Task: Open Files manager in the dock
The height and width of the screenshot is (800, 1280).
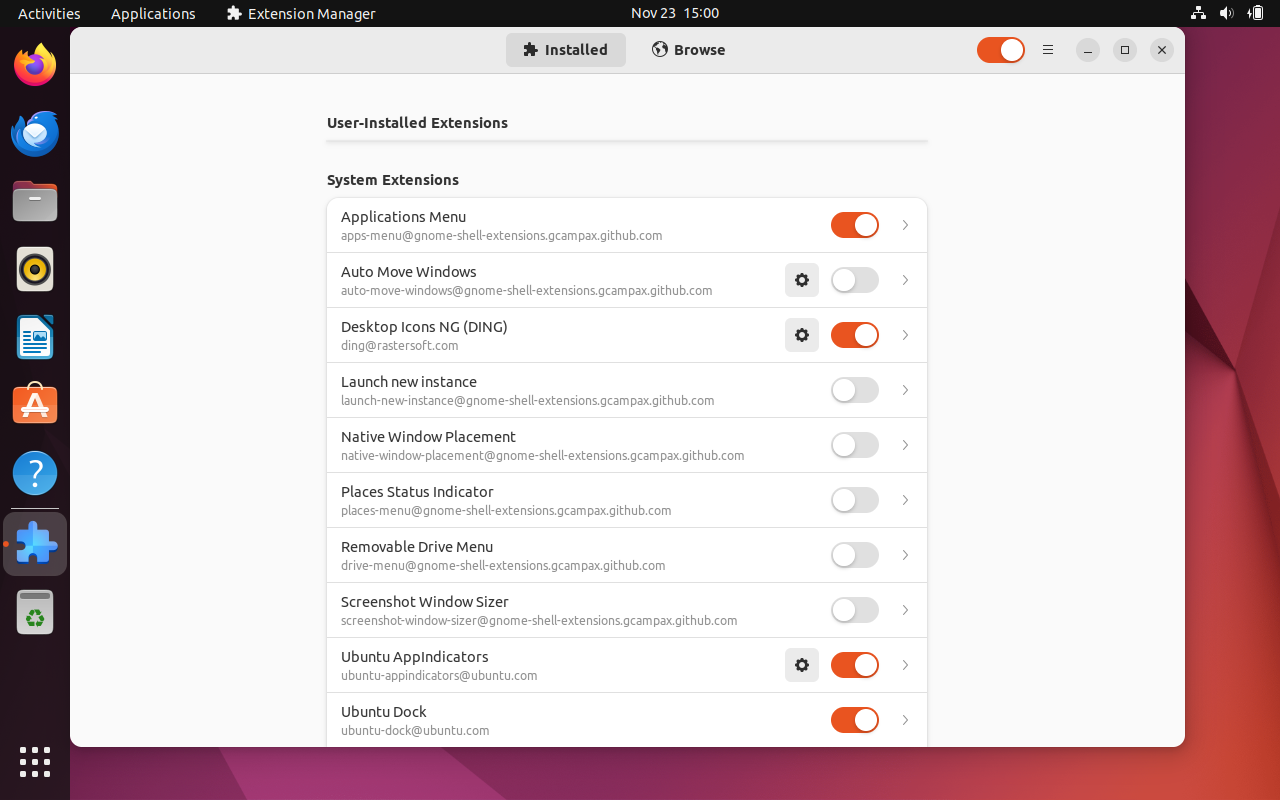Action: pos(35,202)
